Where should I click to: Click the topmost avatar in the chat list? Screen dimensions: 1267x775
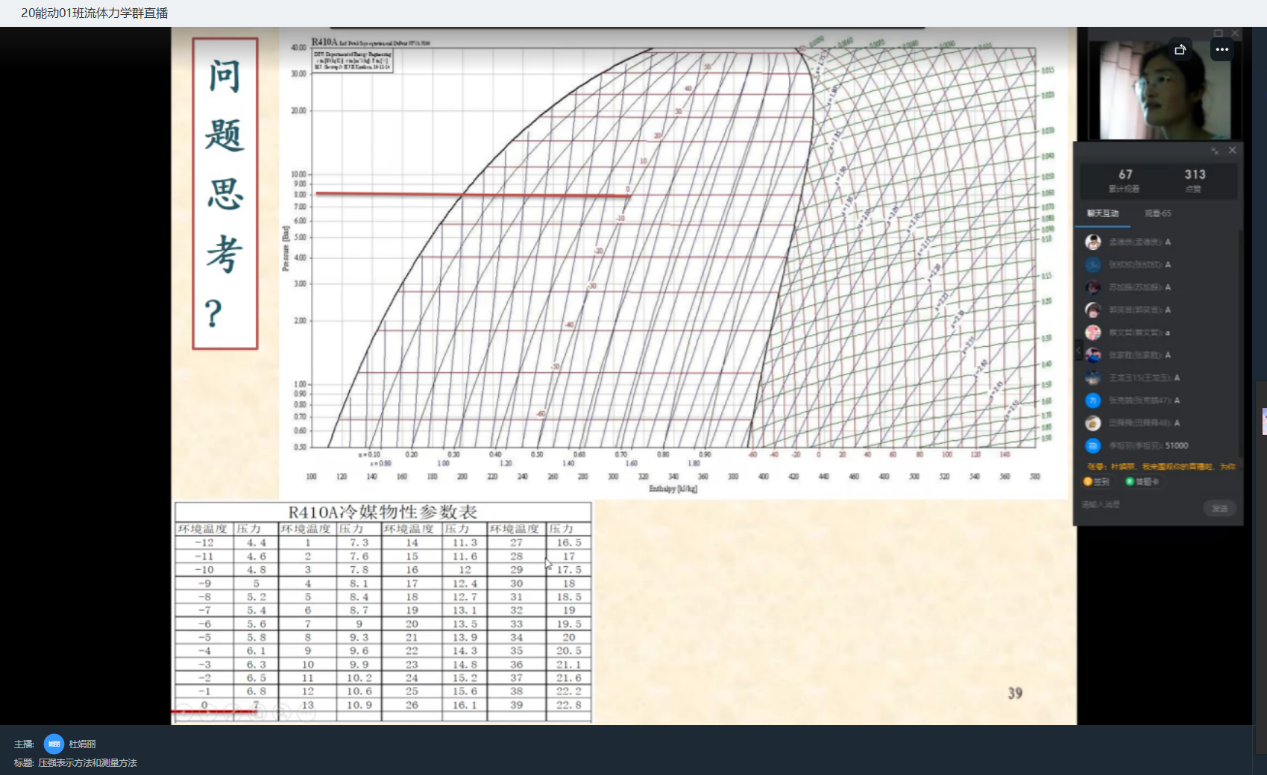[x=1094, y=242]
